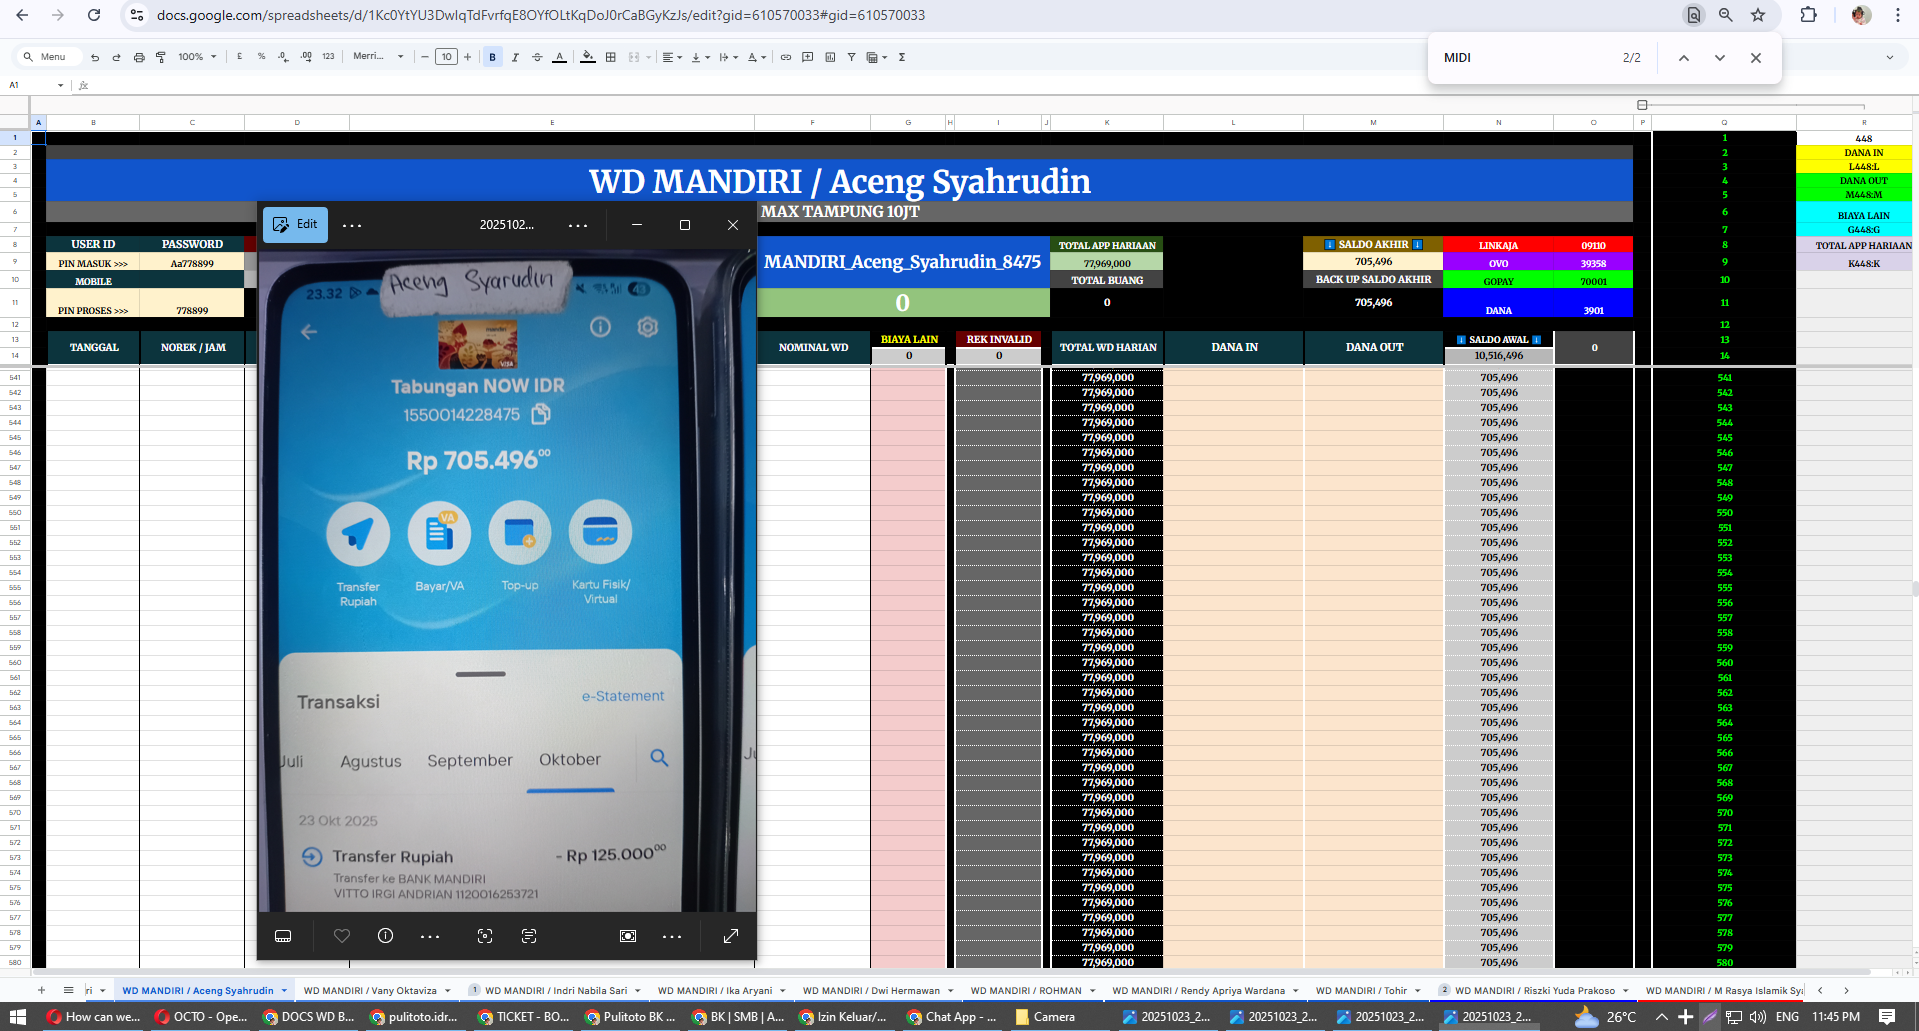Add a comment using toolbar icon
This screenshot has height=1031, width=1919.
808,57
